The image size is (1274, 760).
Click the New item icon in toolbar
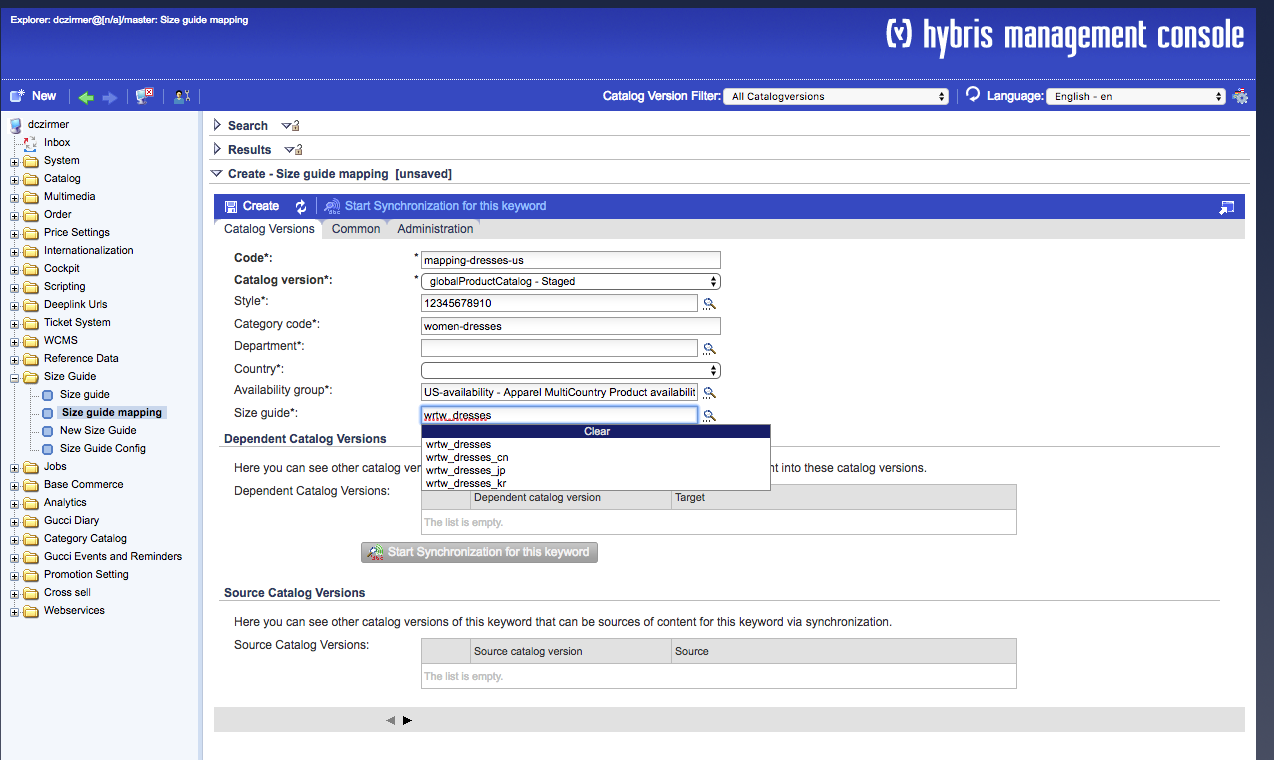coord(17,96)
